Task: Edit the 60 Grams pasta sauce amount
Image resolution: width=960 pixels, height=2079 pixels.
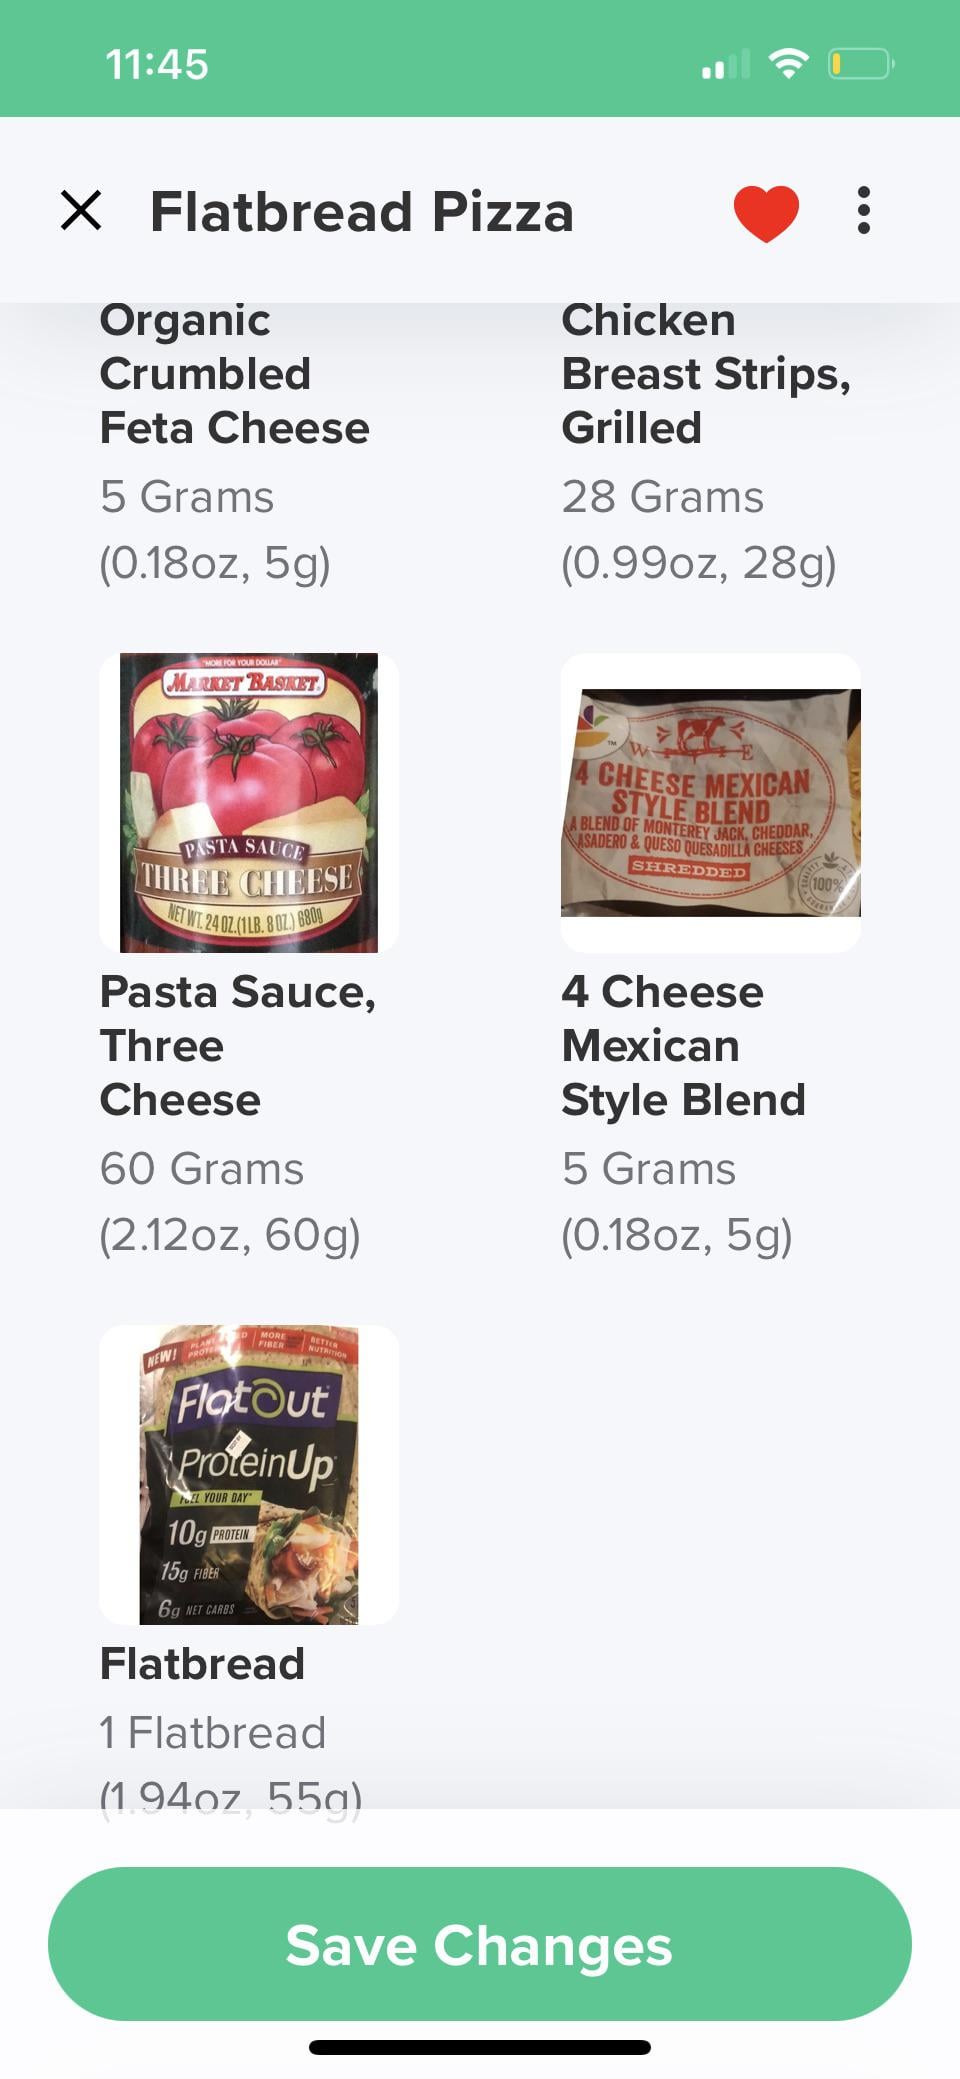Action: [x=202, y=1169]
